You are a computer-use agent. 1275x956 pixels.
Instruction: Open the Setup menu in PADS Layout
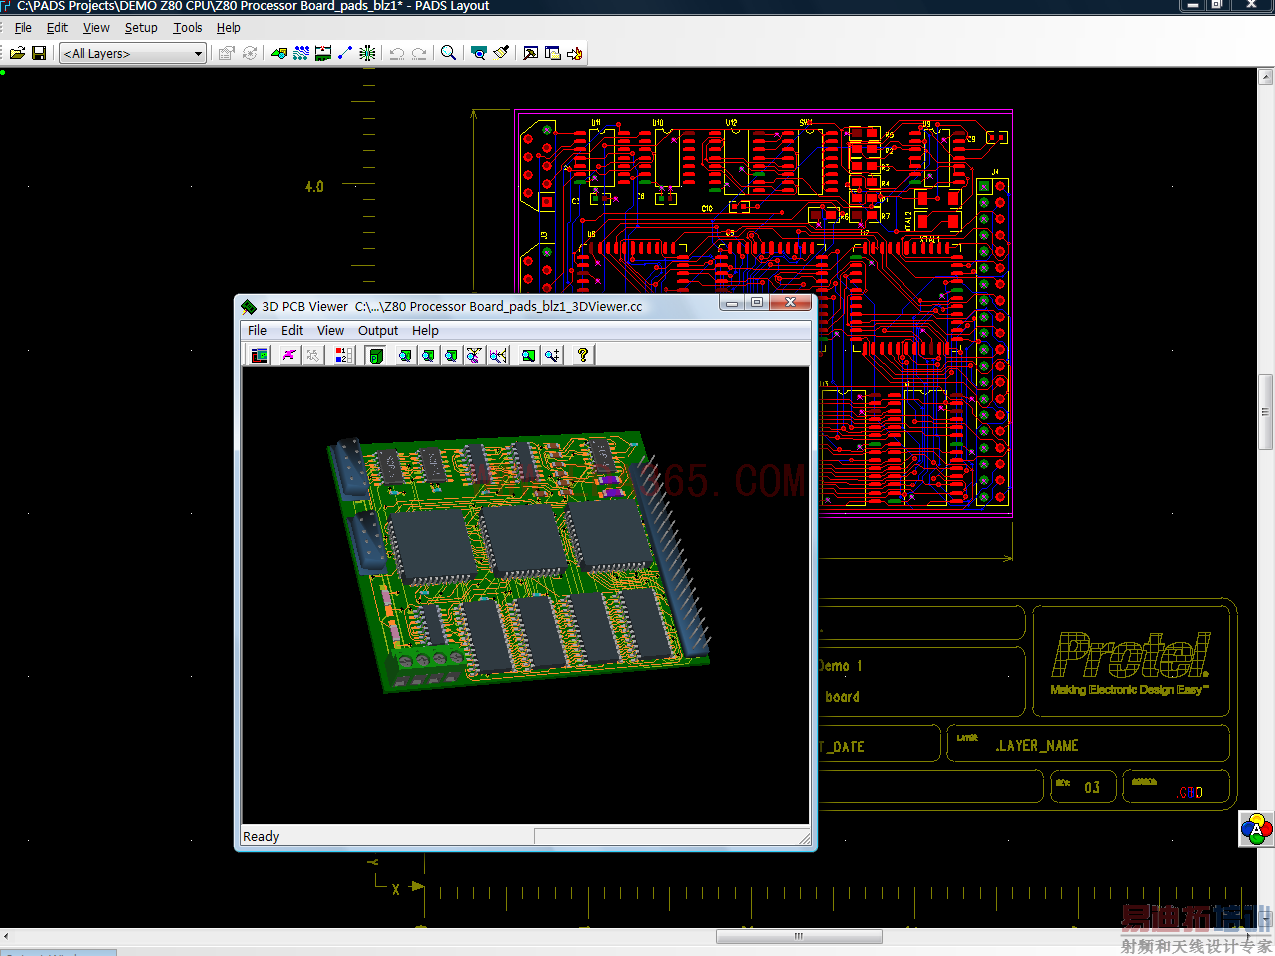point(141,28)
